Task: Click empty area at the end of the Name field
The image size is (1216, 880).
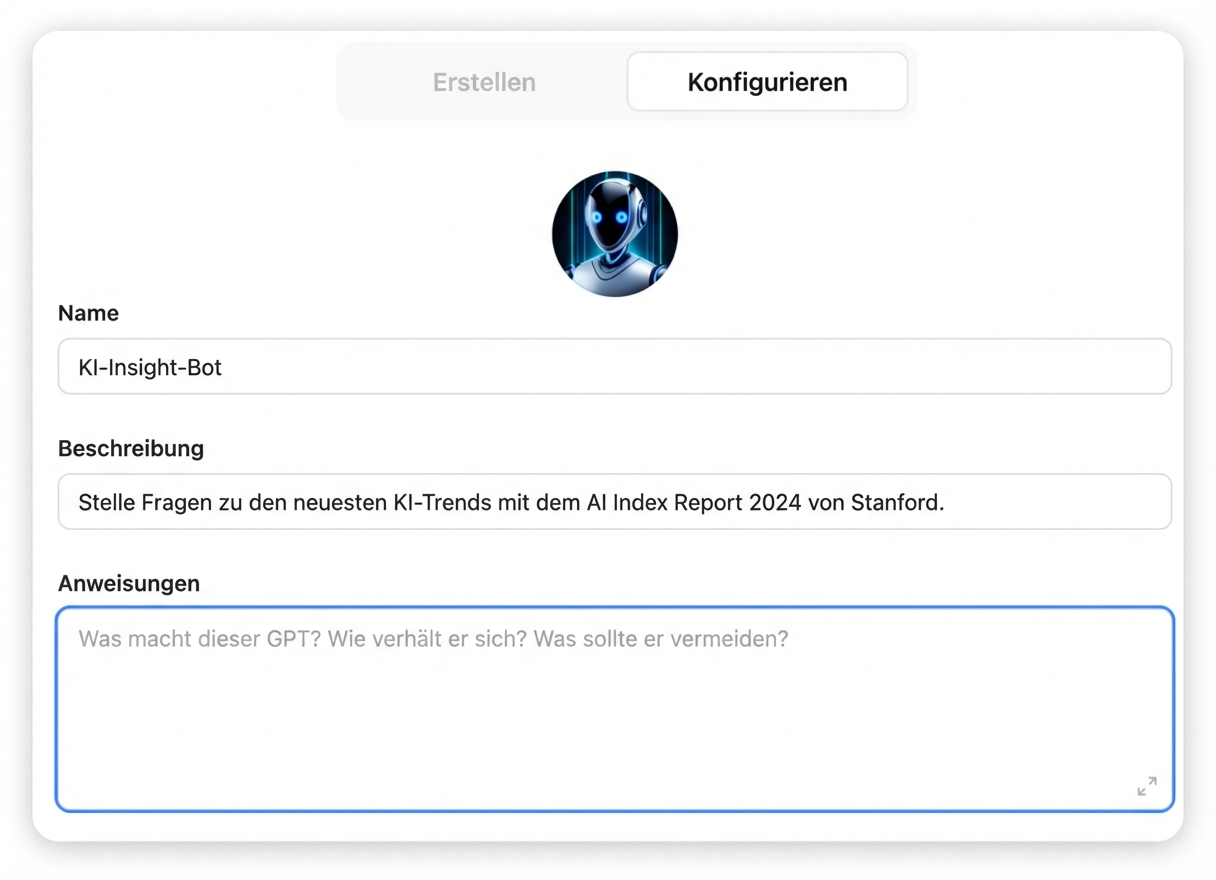Action: 900,367
